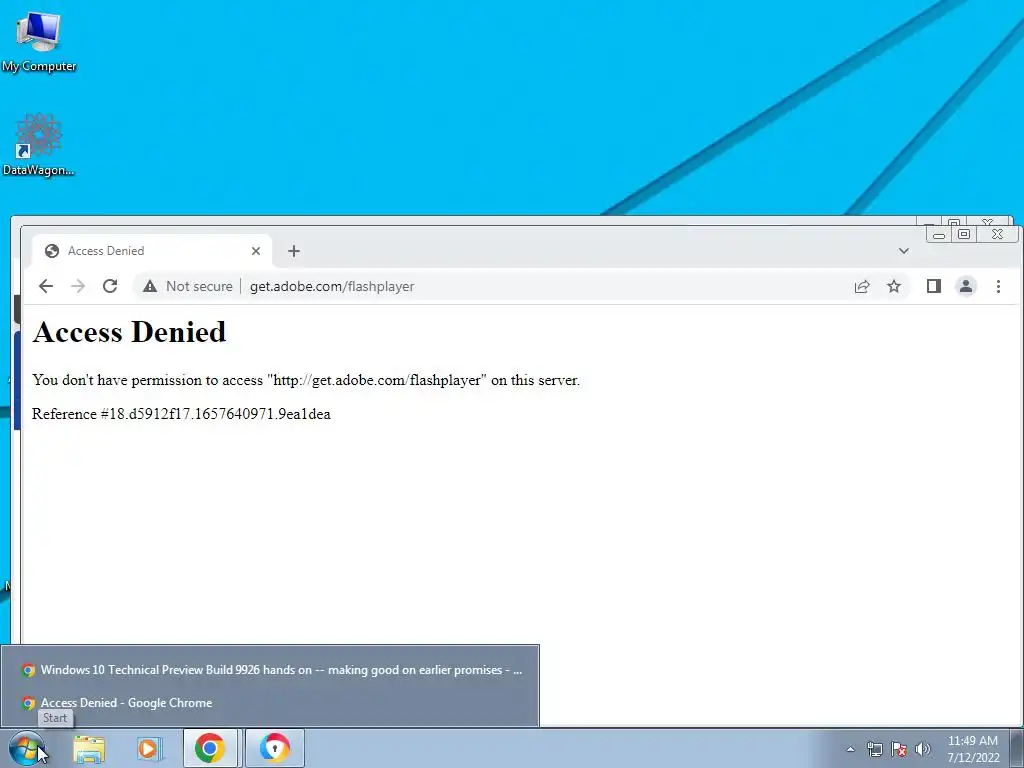
Task: Click the Windows Start orb
Action: pyautogui.click(x=25, y=748)
